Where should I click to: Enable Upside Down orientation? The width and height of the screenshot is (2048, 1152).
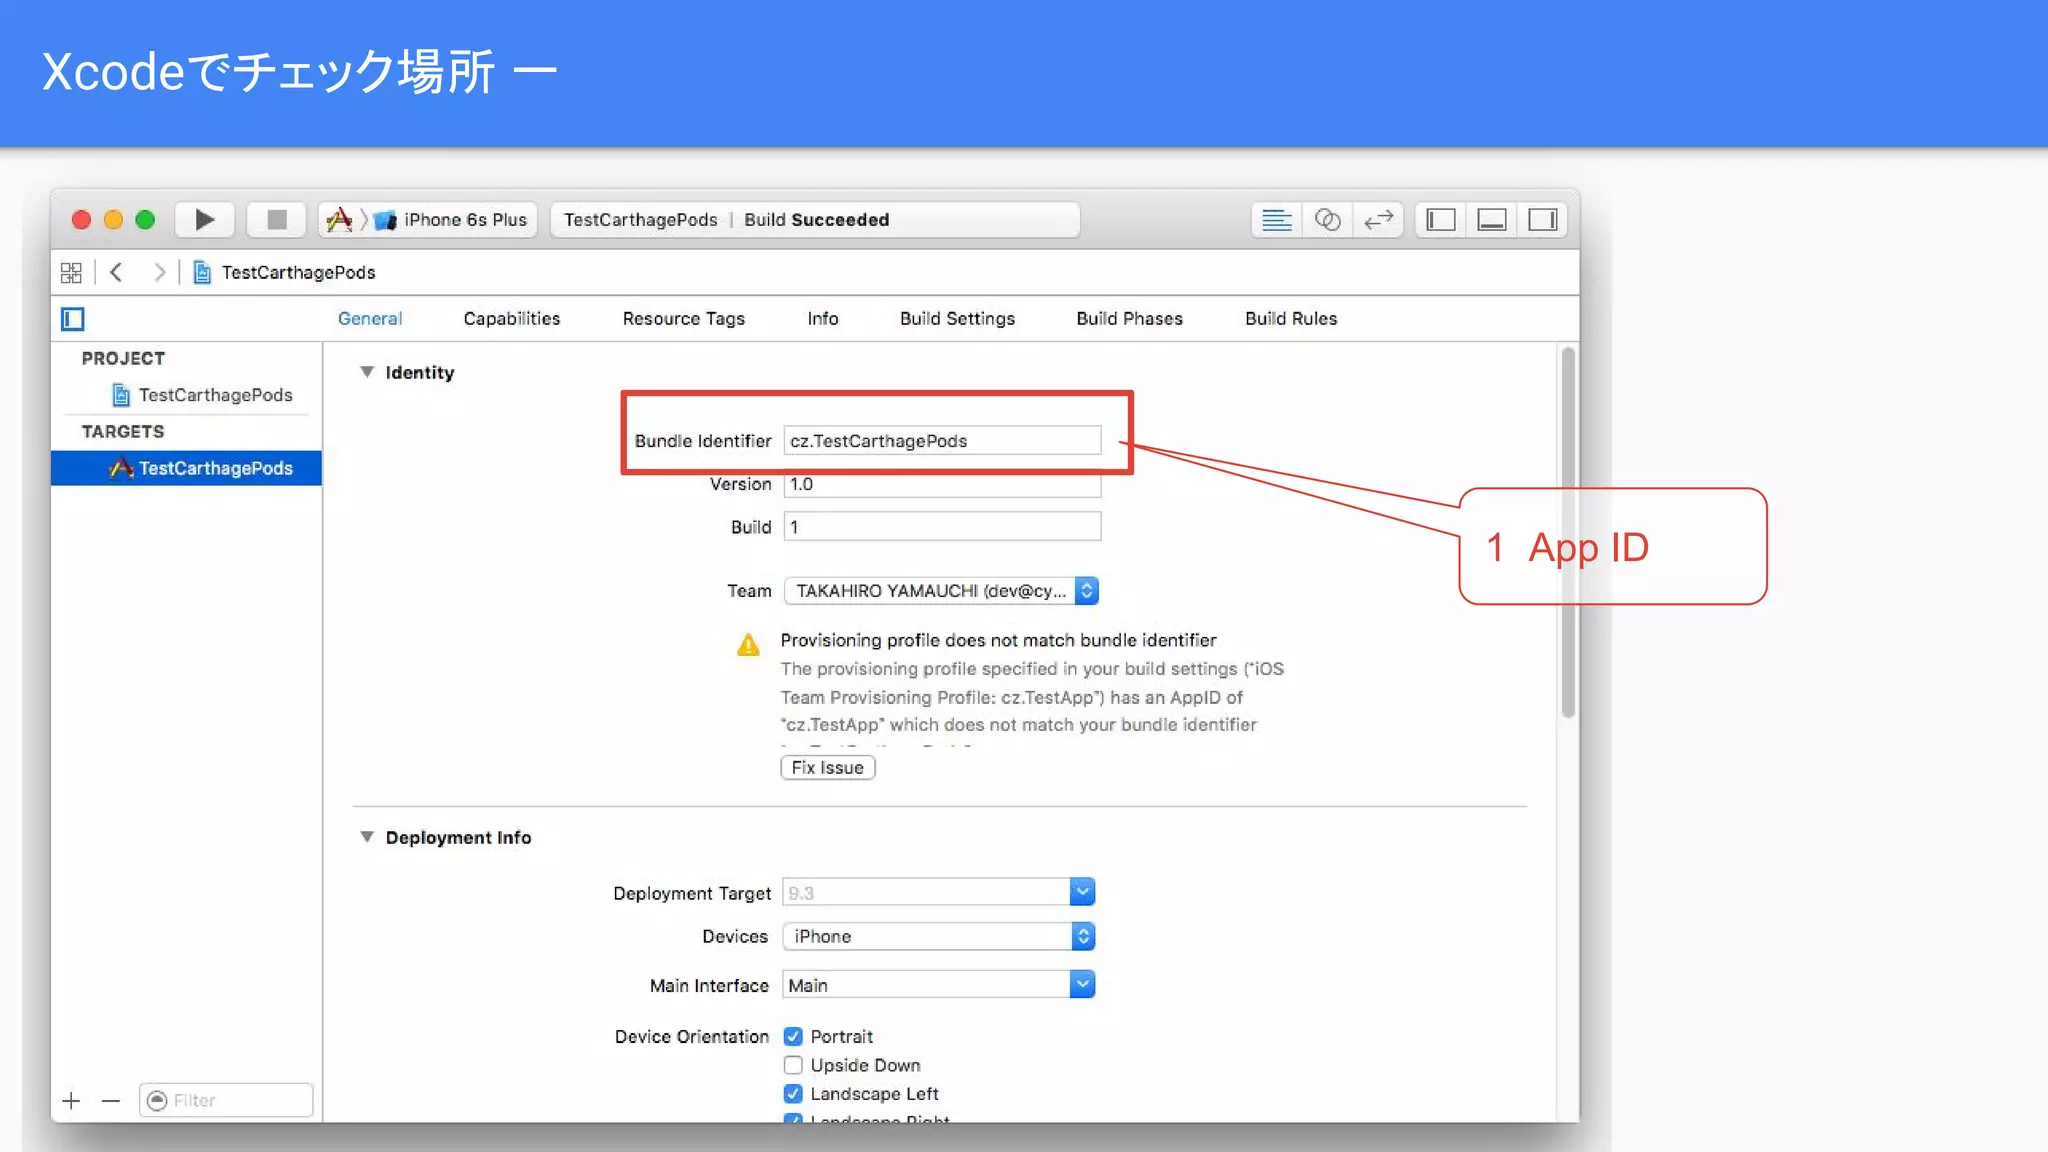793,1065
